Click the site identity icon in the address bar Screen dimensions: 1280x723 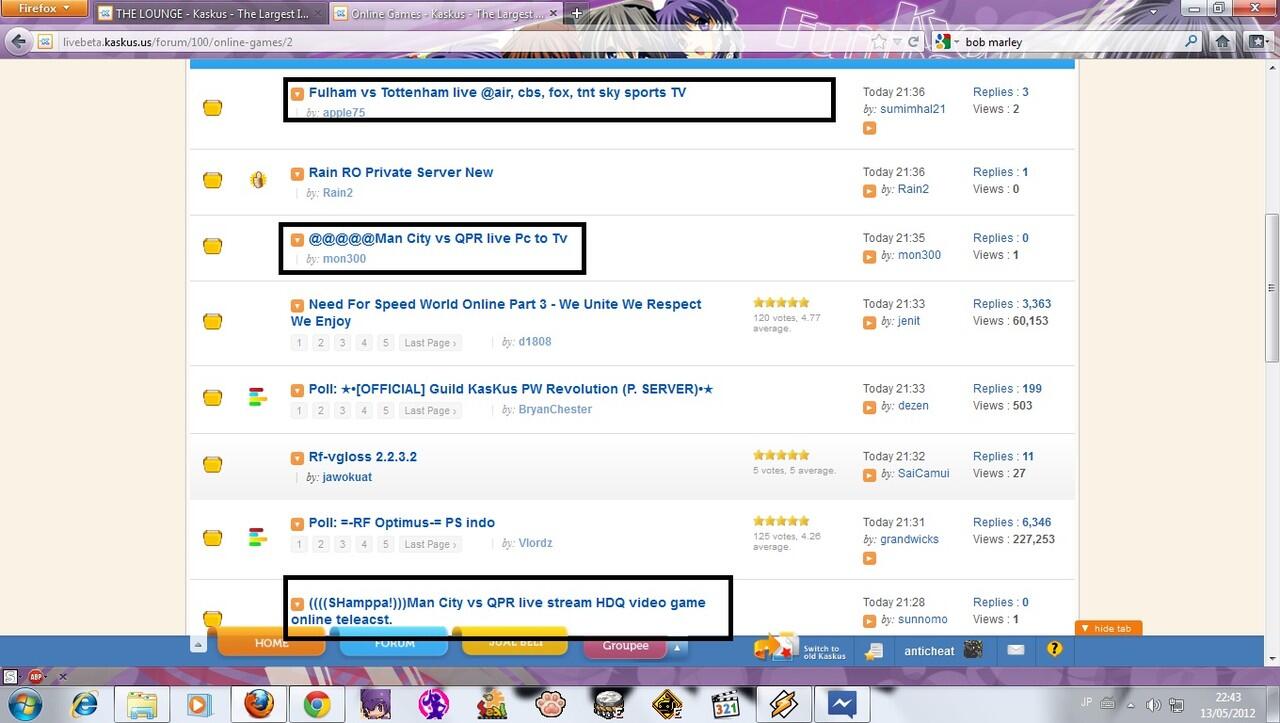(x=45, y=42)
